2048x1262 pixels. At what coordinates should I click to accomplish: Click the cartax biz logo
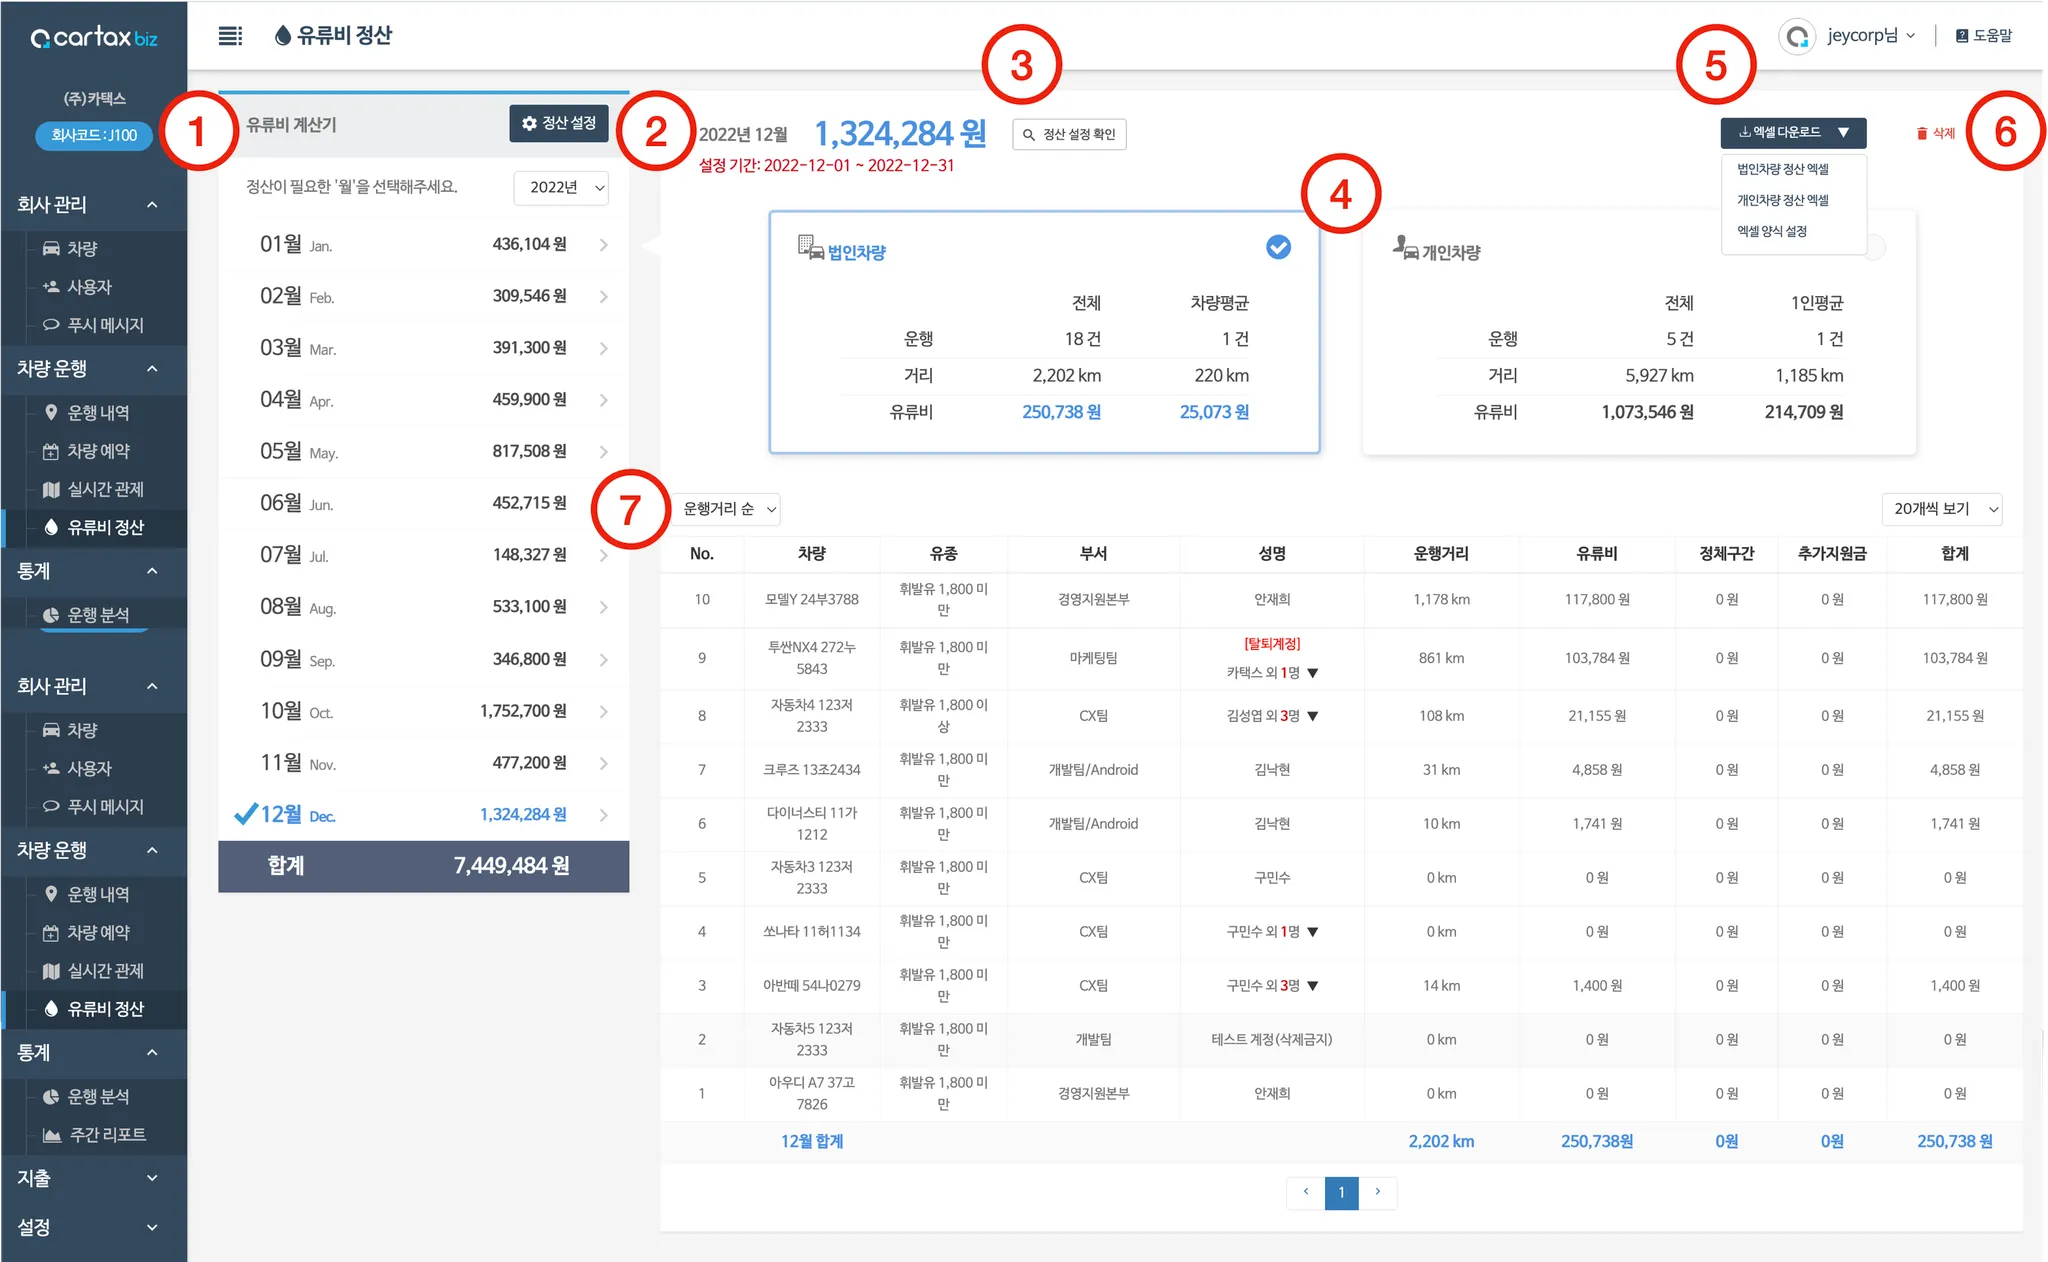[94, 38]
